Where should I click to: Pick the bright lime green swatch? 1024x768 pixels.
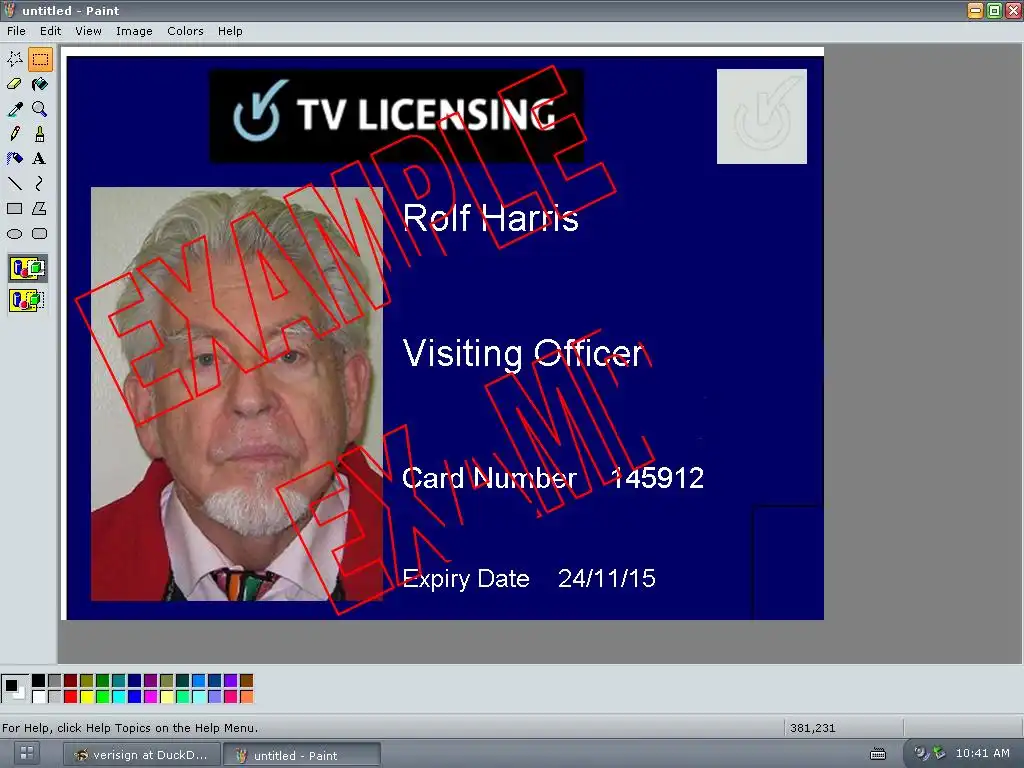pos(103,697)
